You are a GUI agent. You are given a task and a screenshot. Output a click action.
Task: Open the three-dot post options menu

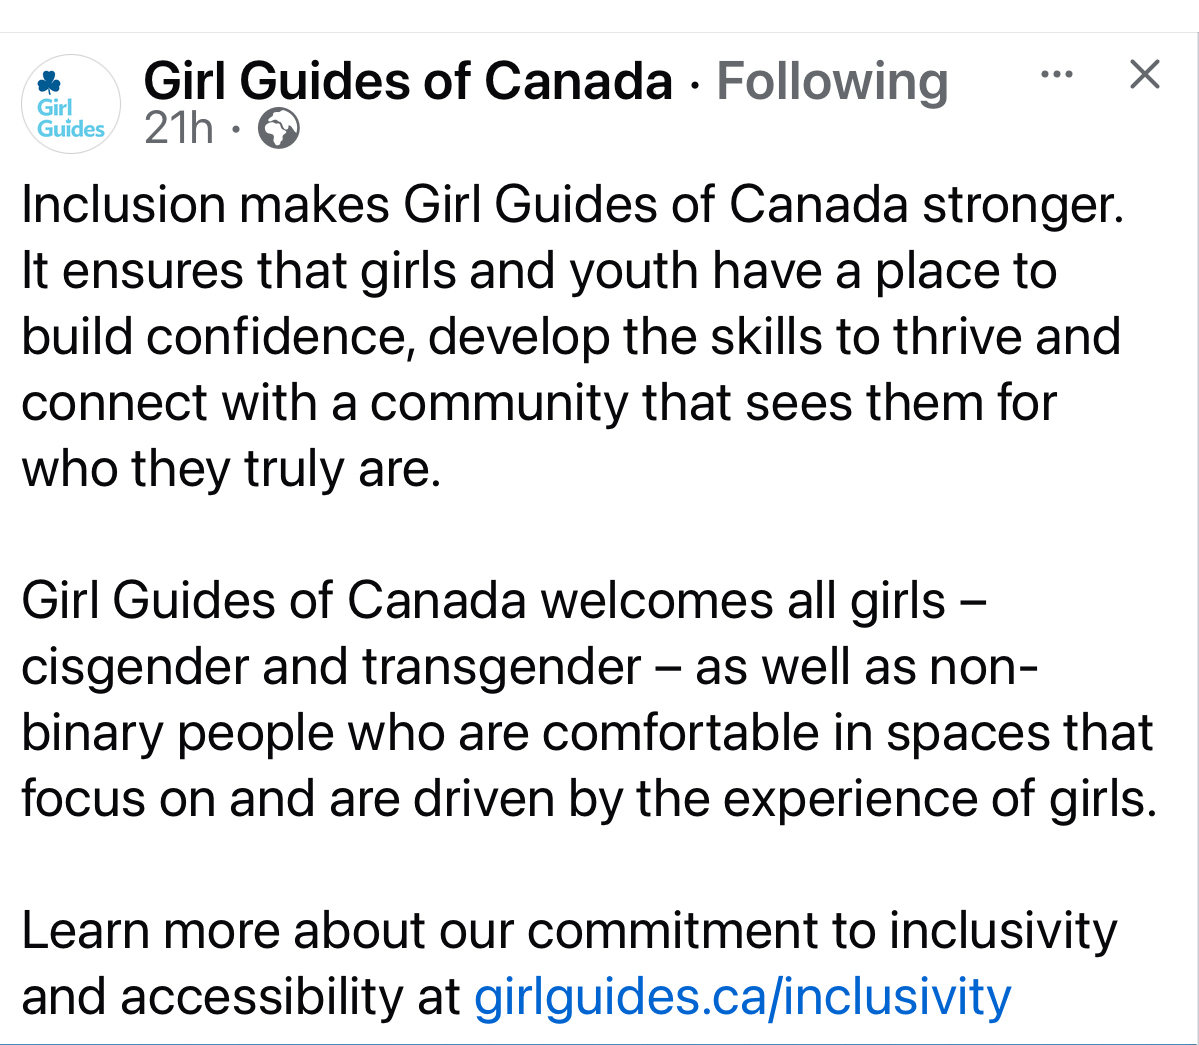(x=1057, y=74)
